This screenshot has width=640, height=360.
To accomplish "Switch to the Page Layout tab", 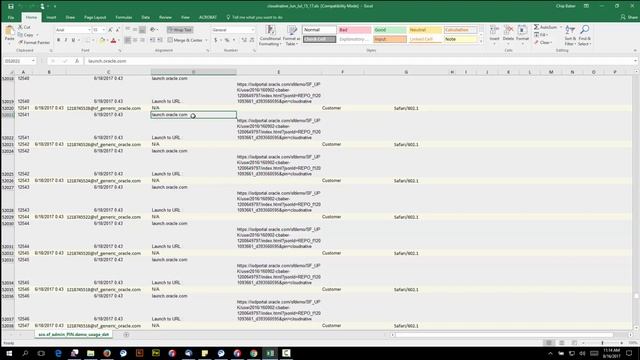I will point(95,18).
